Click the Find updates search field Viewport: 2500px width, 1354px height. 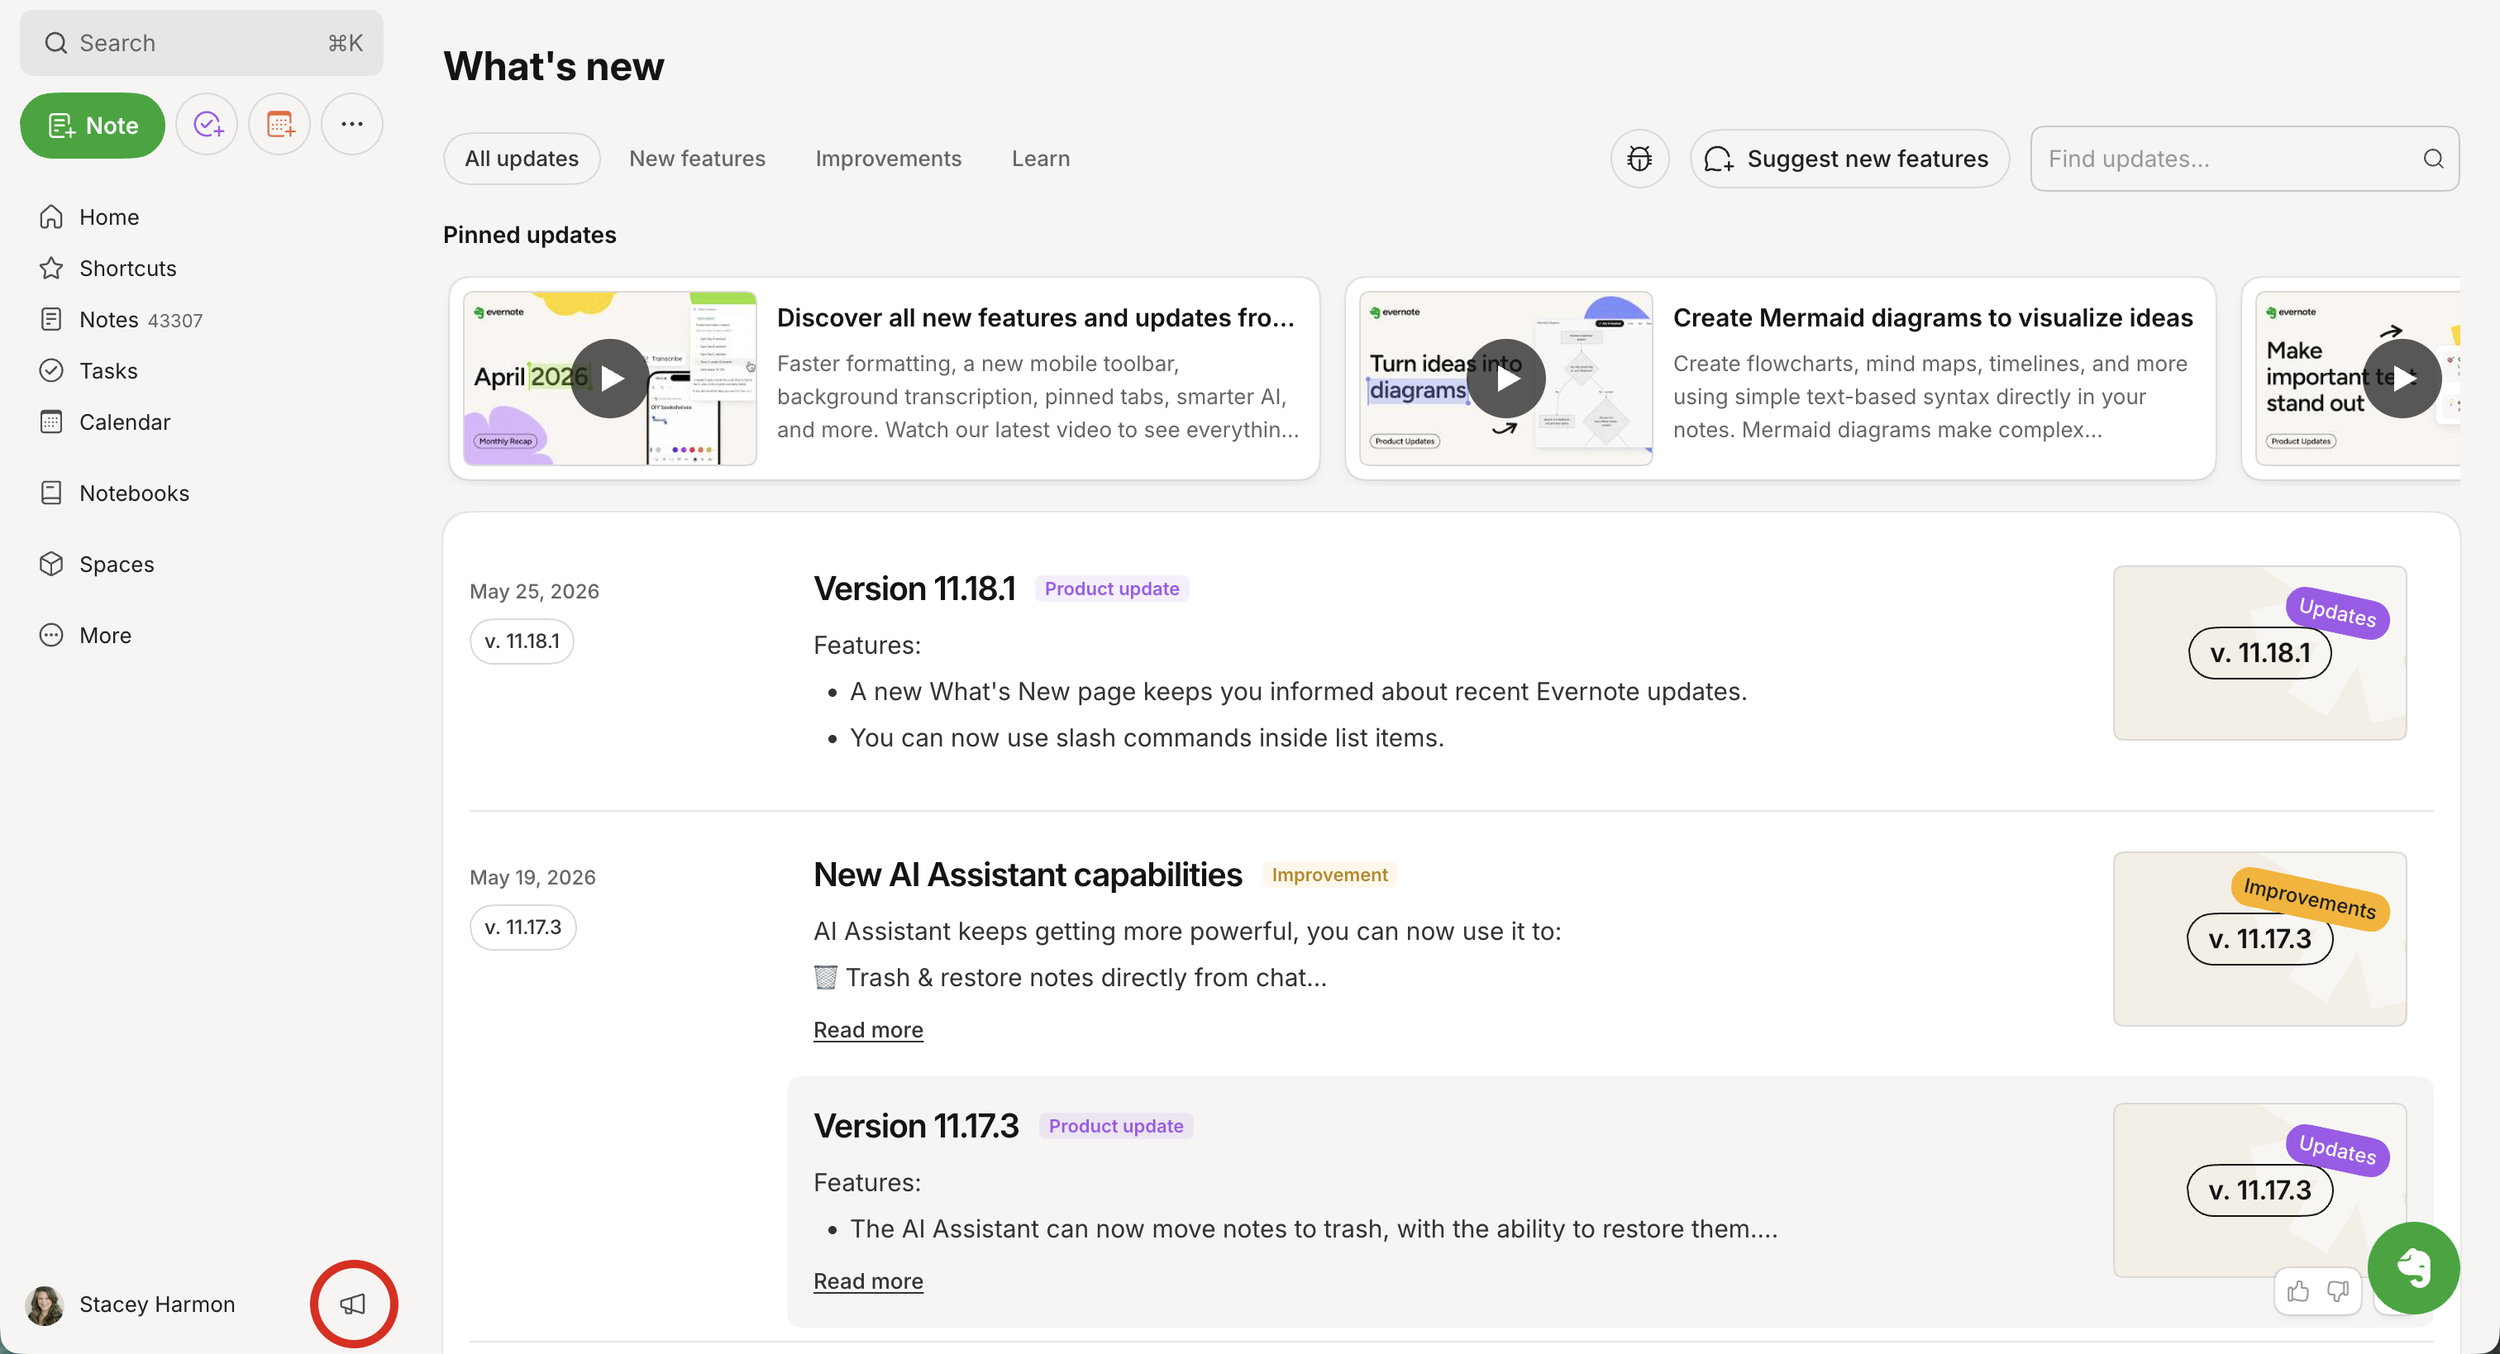click(x=2245, y=158)
